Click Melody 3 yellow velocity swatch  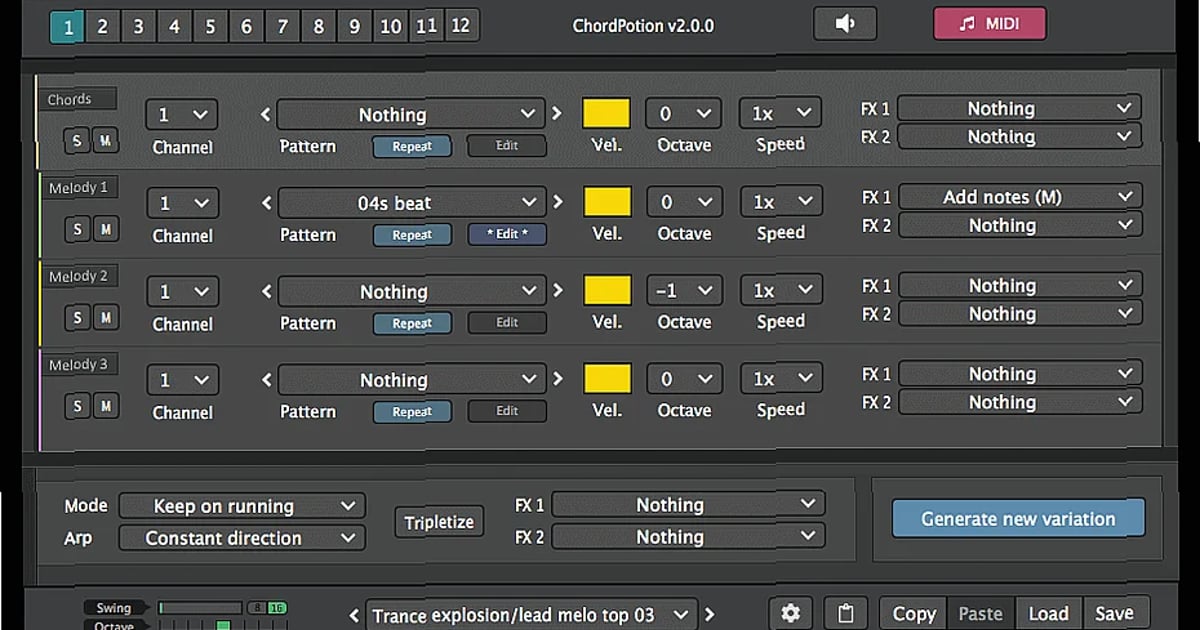point(605,378)
